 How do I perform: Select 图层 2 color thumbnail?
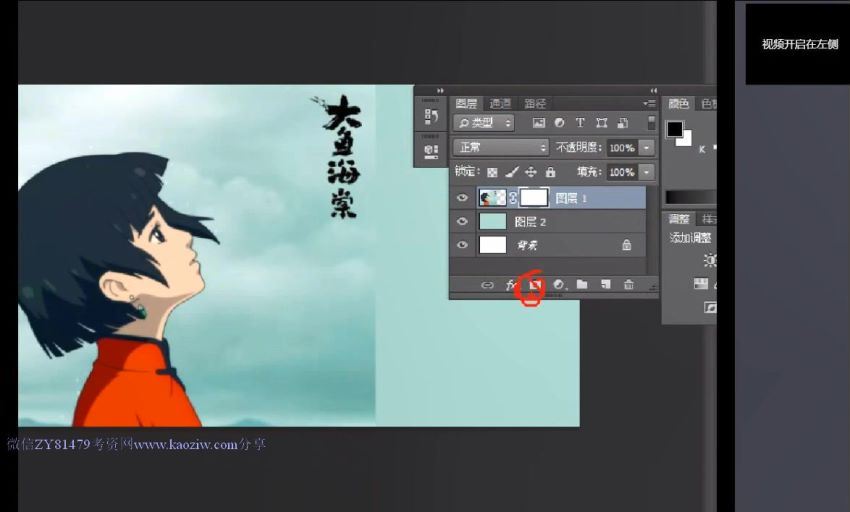tap(493, 221)
